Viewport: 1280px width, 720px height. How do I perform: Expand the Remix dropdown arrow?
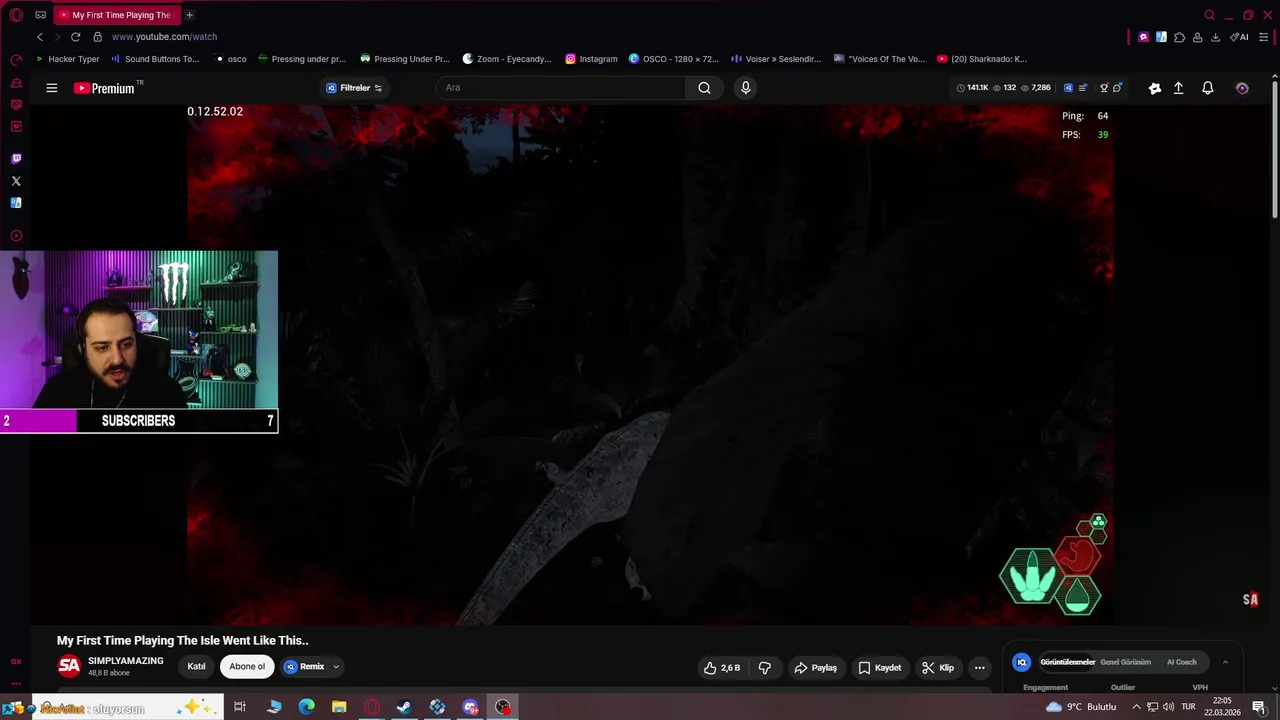click(336, 667)
